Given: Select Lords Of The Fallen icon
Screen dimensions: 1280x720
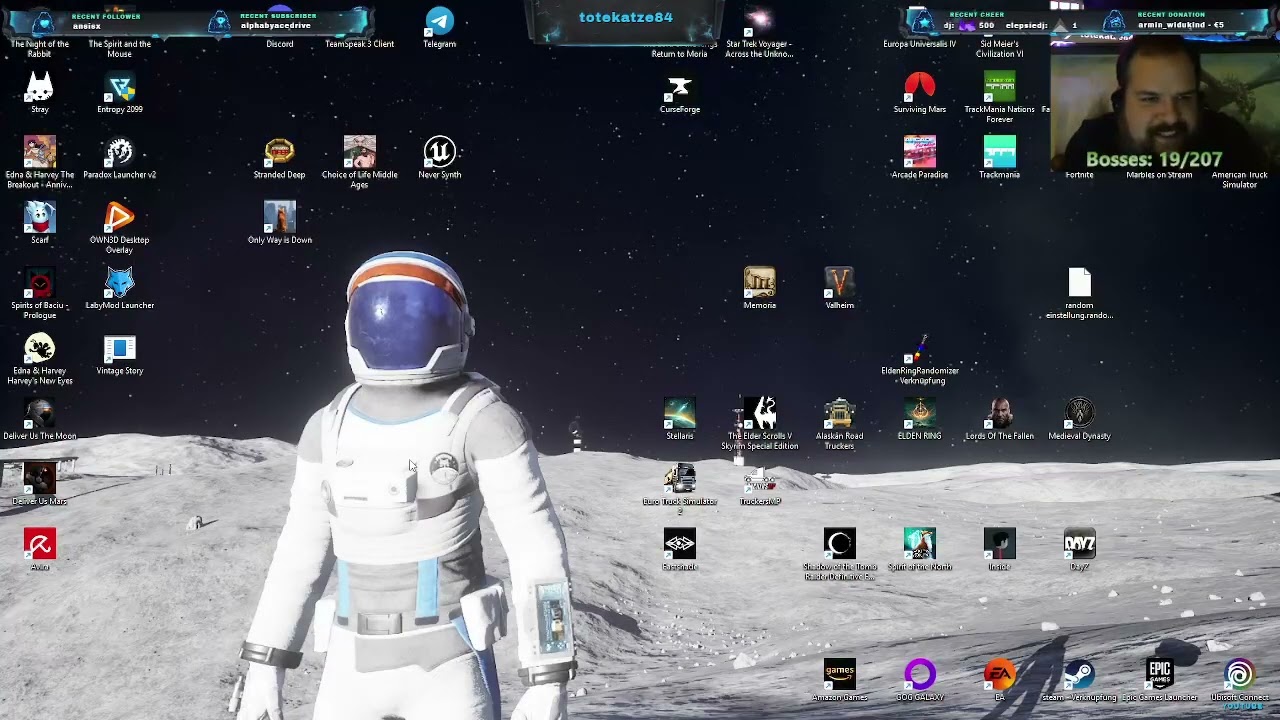Looking at the screenshot, I should click(1000, 413).
